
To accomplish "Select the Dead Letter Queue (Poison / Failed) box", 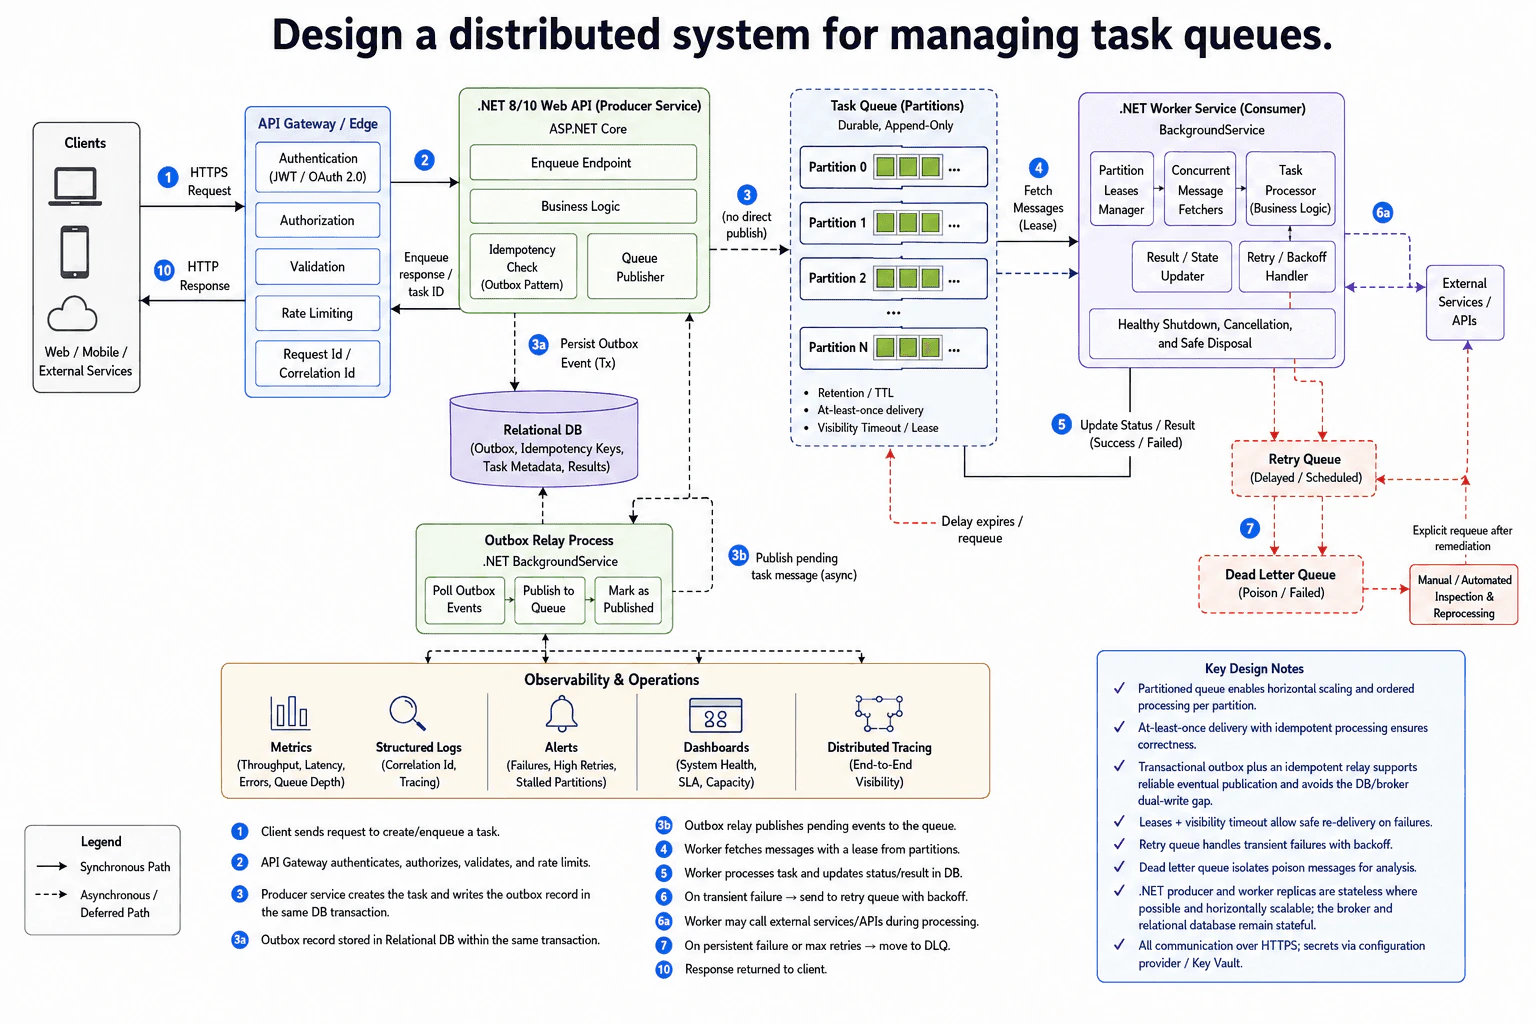I will tap(1281, 584).
